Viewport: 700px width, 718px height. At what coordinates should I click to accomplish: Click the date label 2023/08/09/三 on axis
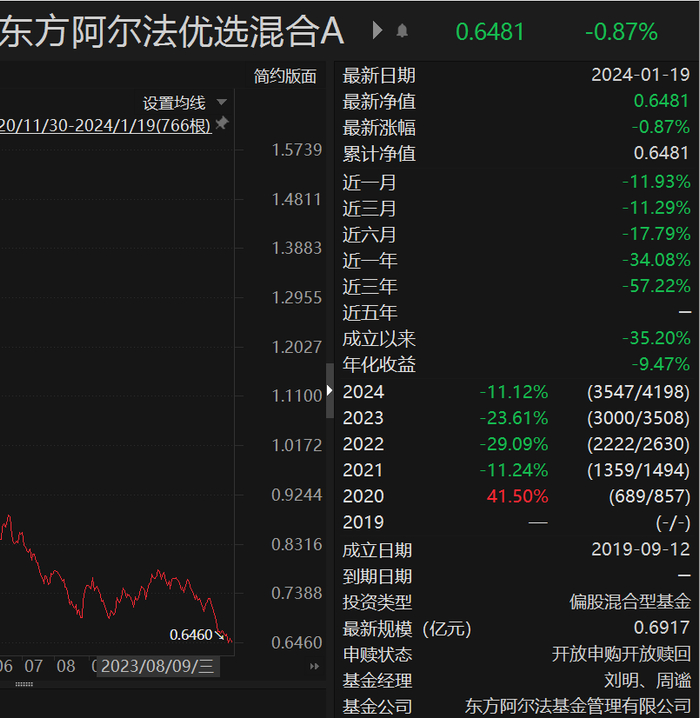157,666
